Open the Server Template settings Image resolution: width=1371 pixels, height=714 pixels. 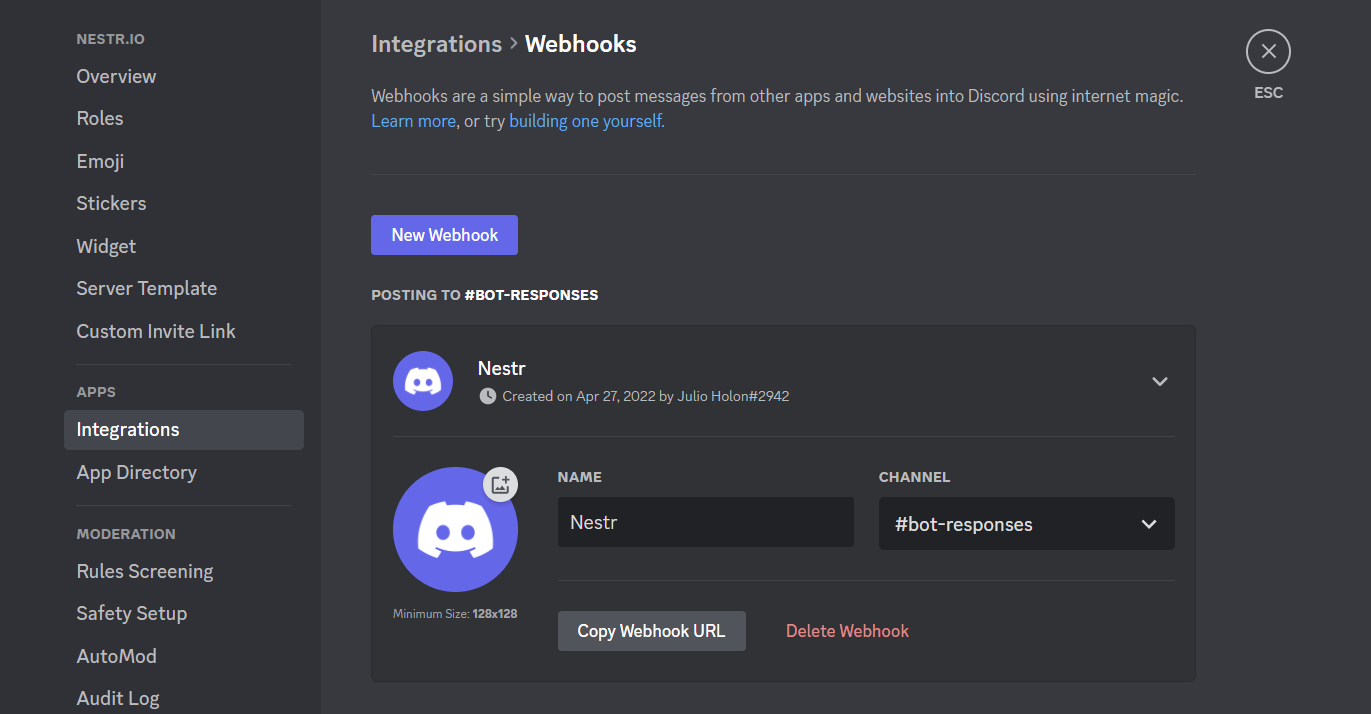click(146, 288)
